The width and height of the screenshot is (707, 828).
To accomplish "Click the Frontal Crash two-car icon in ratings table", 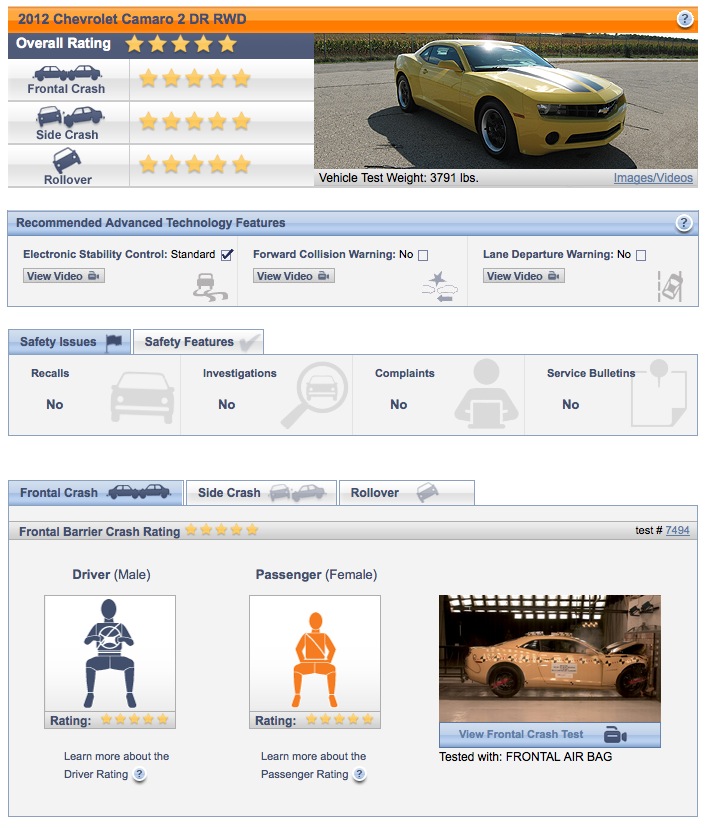I will pyautogui.click(x=68, y=73).
